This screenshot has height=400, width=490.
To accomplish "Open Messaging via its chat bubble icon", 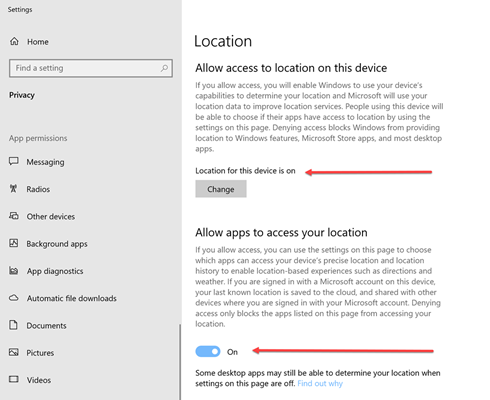I will click(14, 162).
